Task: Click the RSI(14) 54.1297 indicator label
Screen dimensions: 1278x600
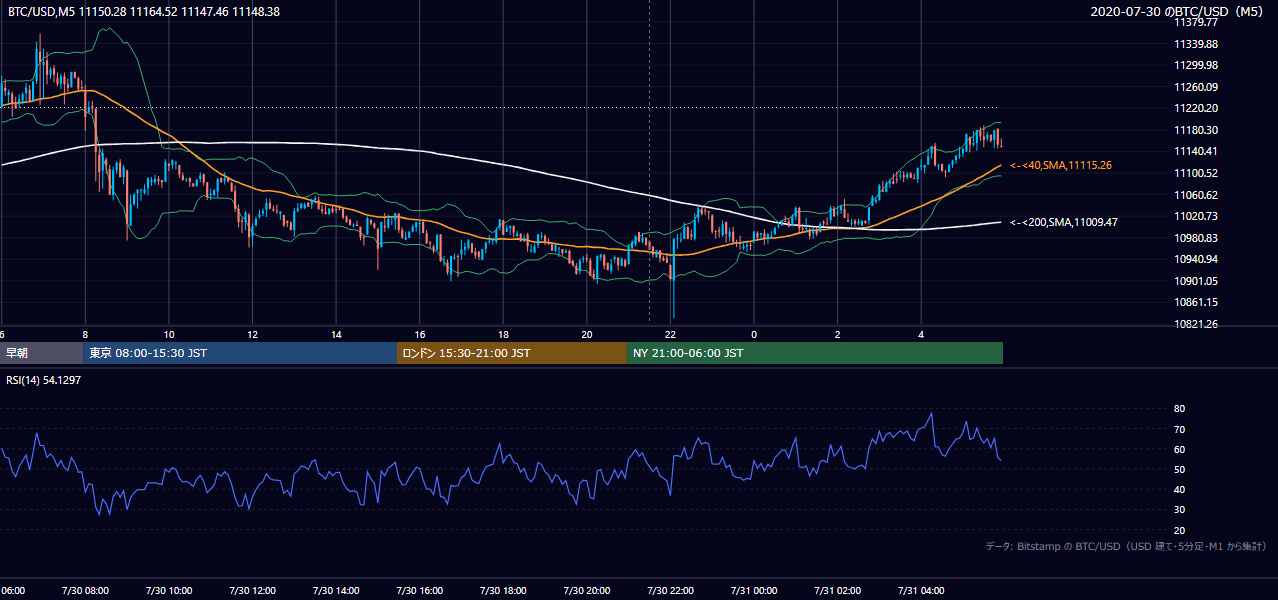Action: coord(43,380)
